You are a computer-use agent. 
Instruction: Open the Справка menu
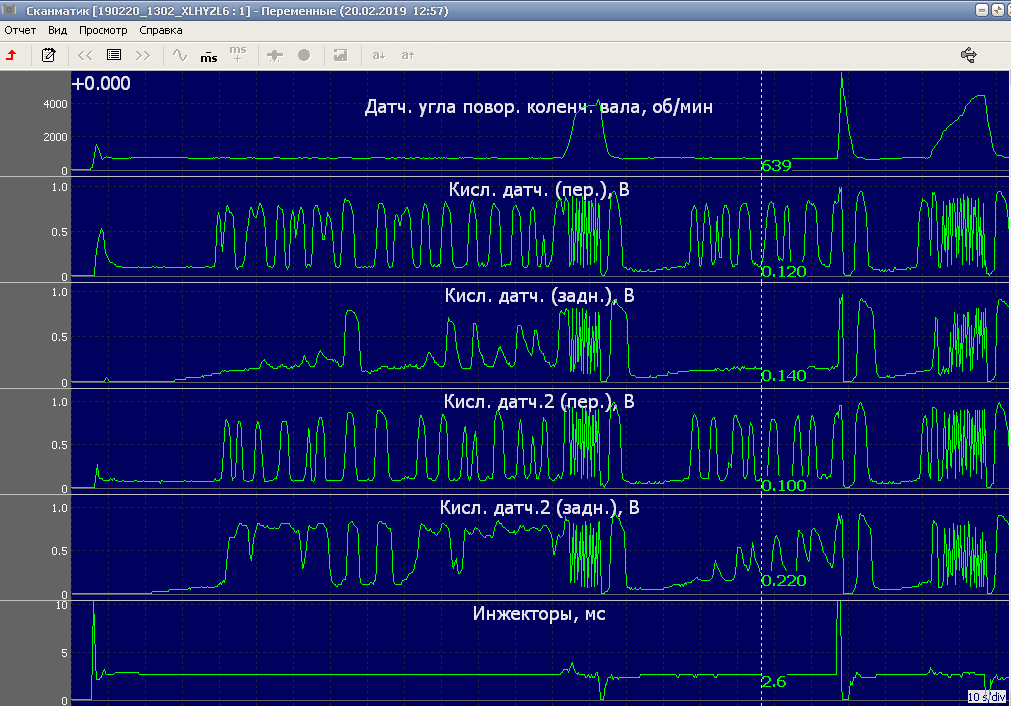[x=161, y=31]
